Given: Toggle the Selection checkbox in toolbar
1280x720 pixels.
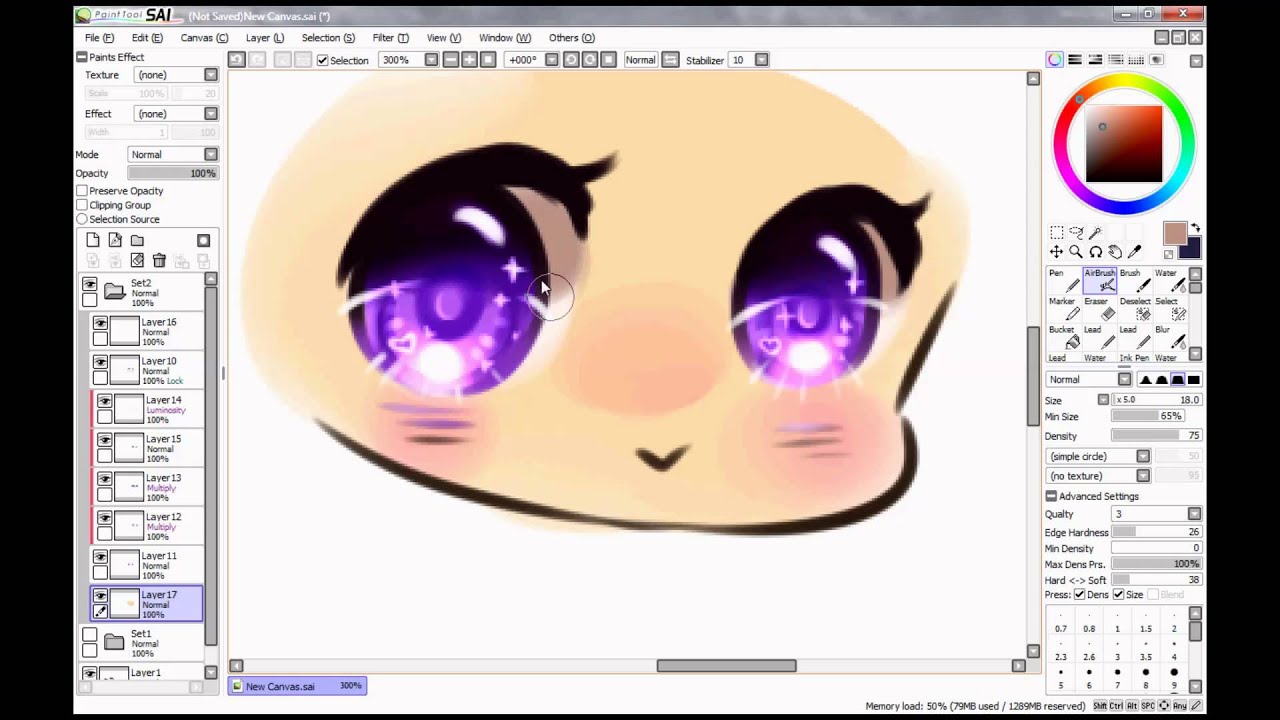Looking at the screenshot, I should (x=322, y=60).
